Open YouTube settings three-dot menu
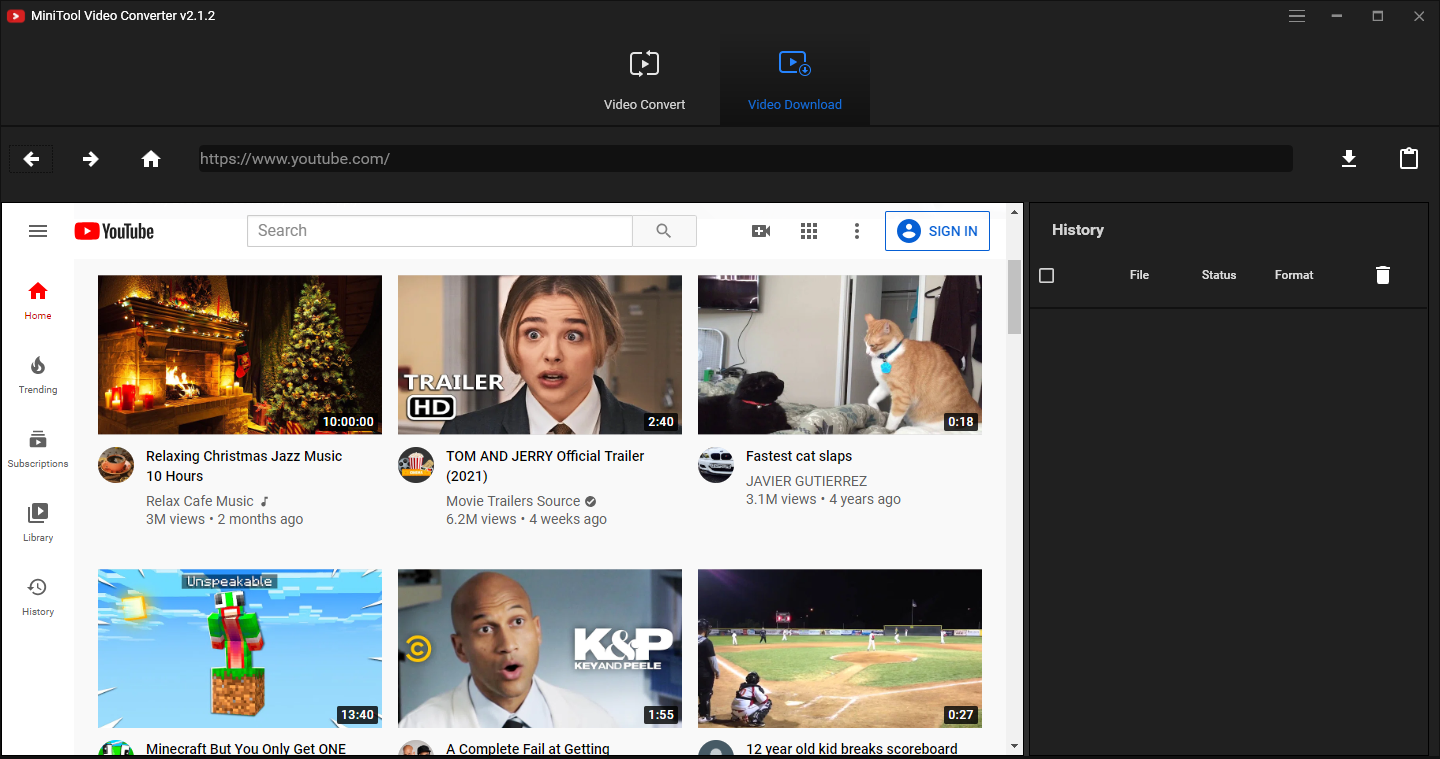The width and height of the screenshot is (1440, 759). pyautogui.click(x=857, y=231)
